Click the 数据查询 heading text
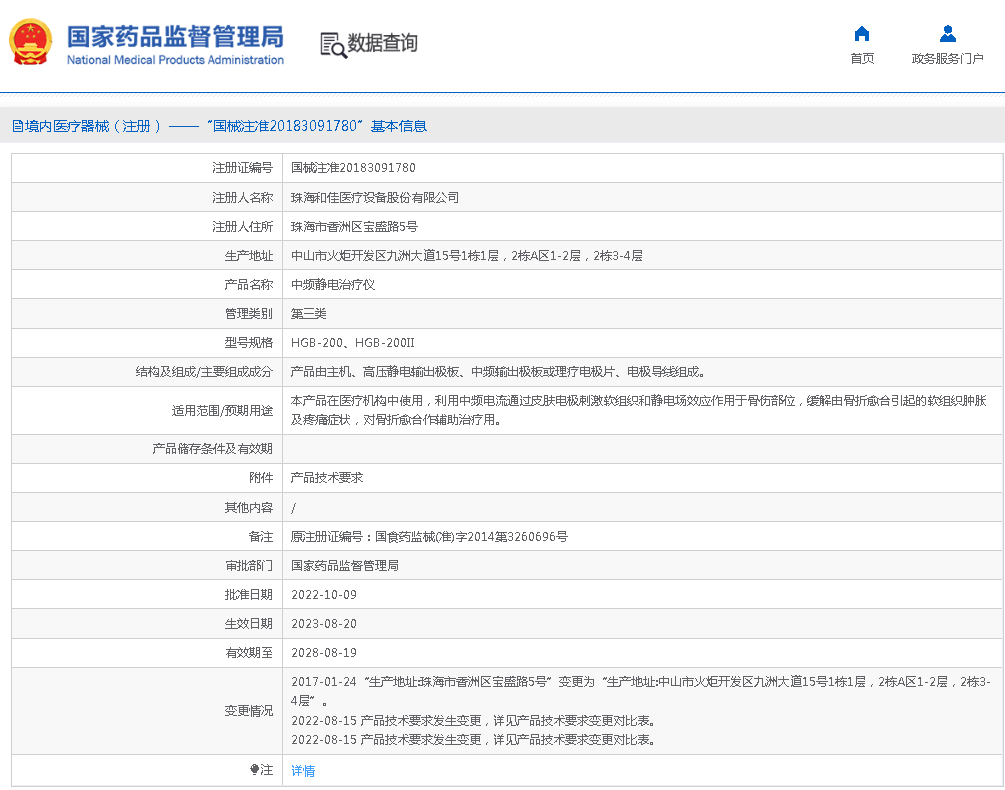Viewport: 1005px width, 790px height. (x=382, y=43)
